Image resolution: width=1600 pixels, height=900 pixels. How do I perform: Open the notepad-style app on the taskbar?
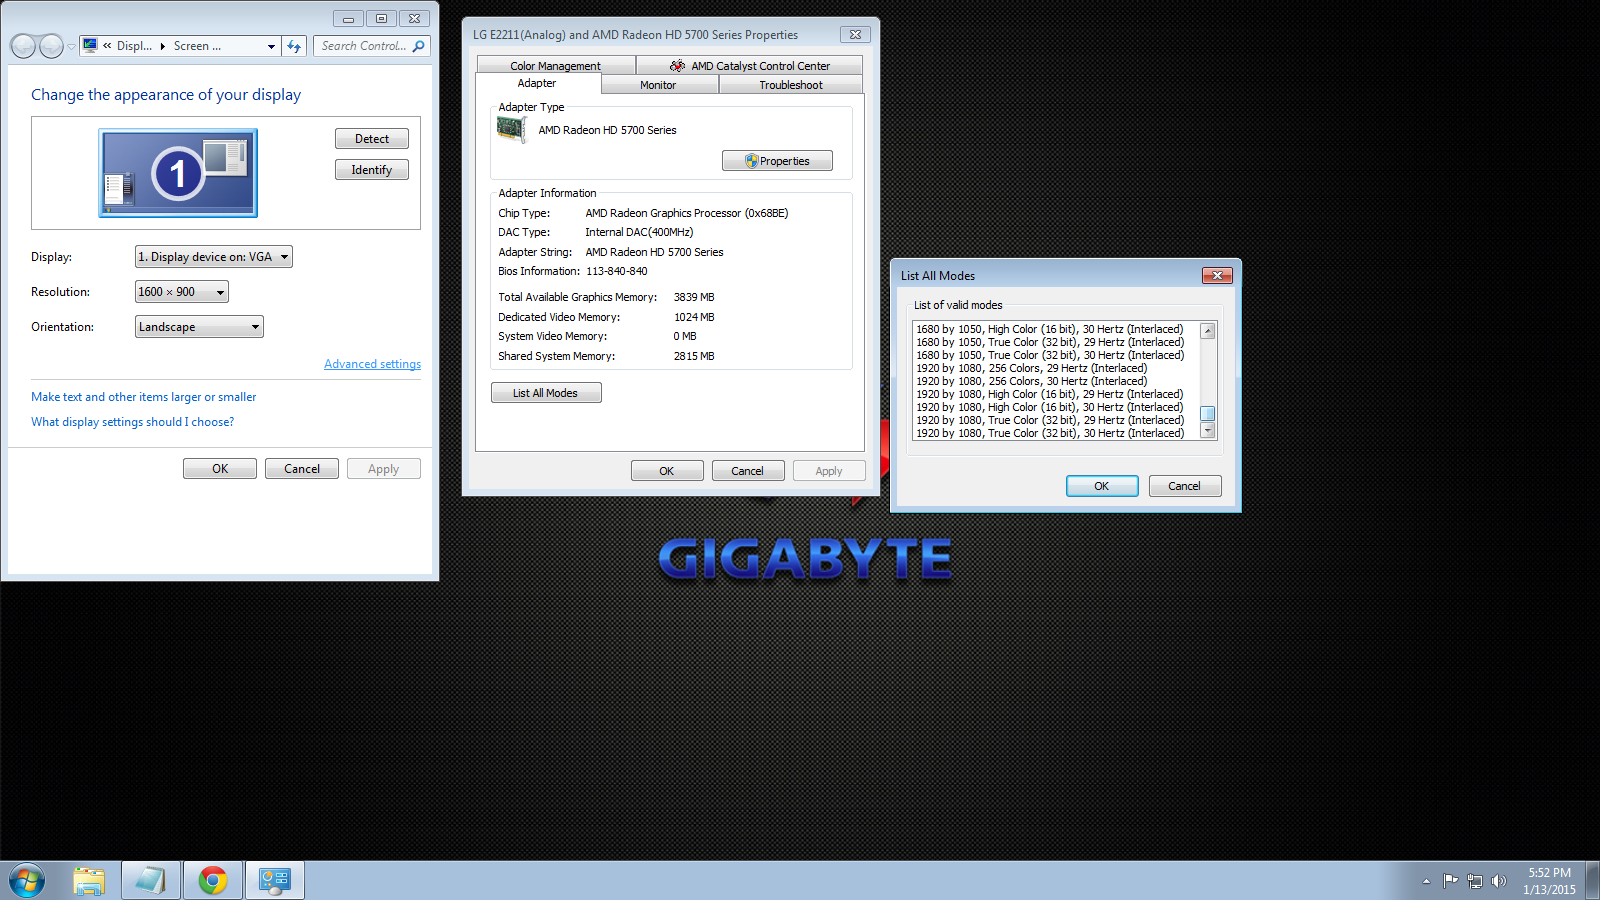coord(151,881)
